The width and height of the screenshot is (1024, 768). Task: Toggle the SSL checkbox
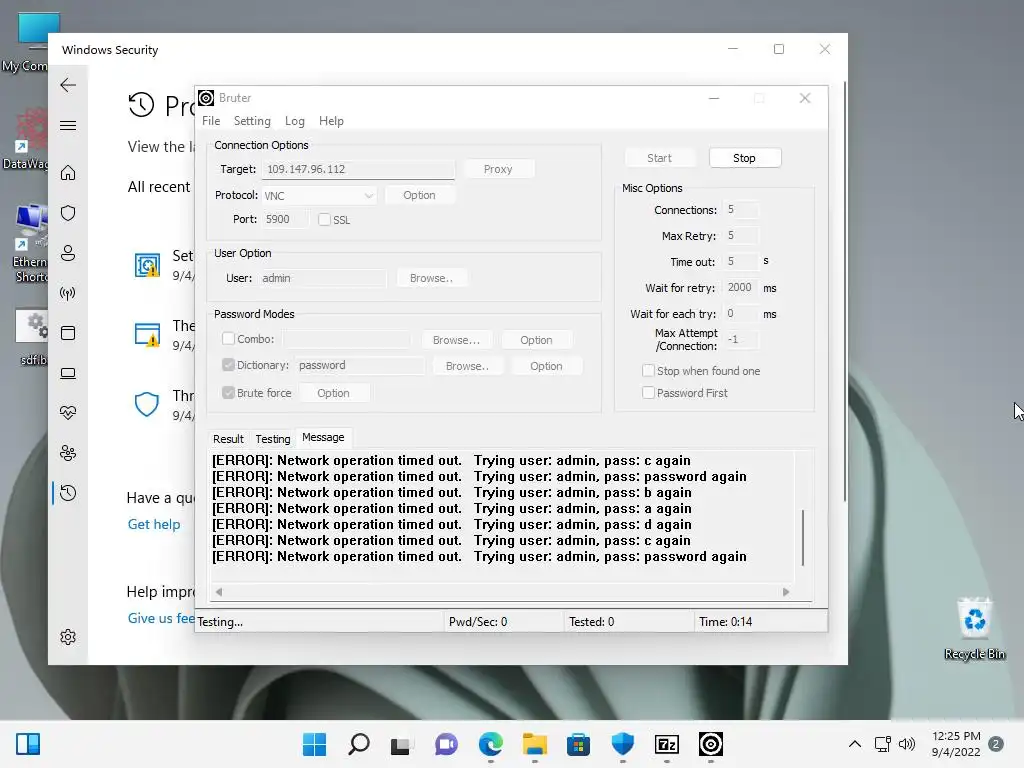tap(325, 220)
